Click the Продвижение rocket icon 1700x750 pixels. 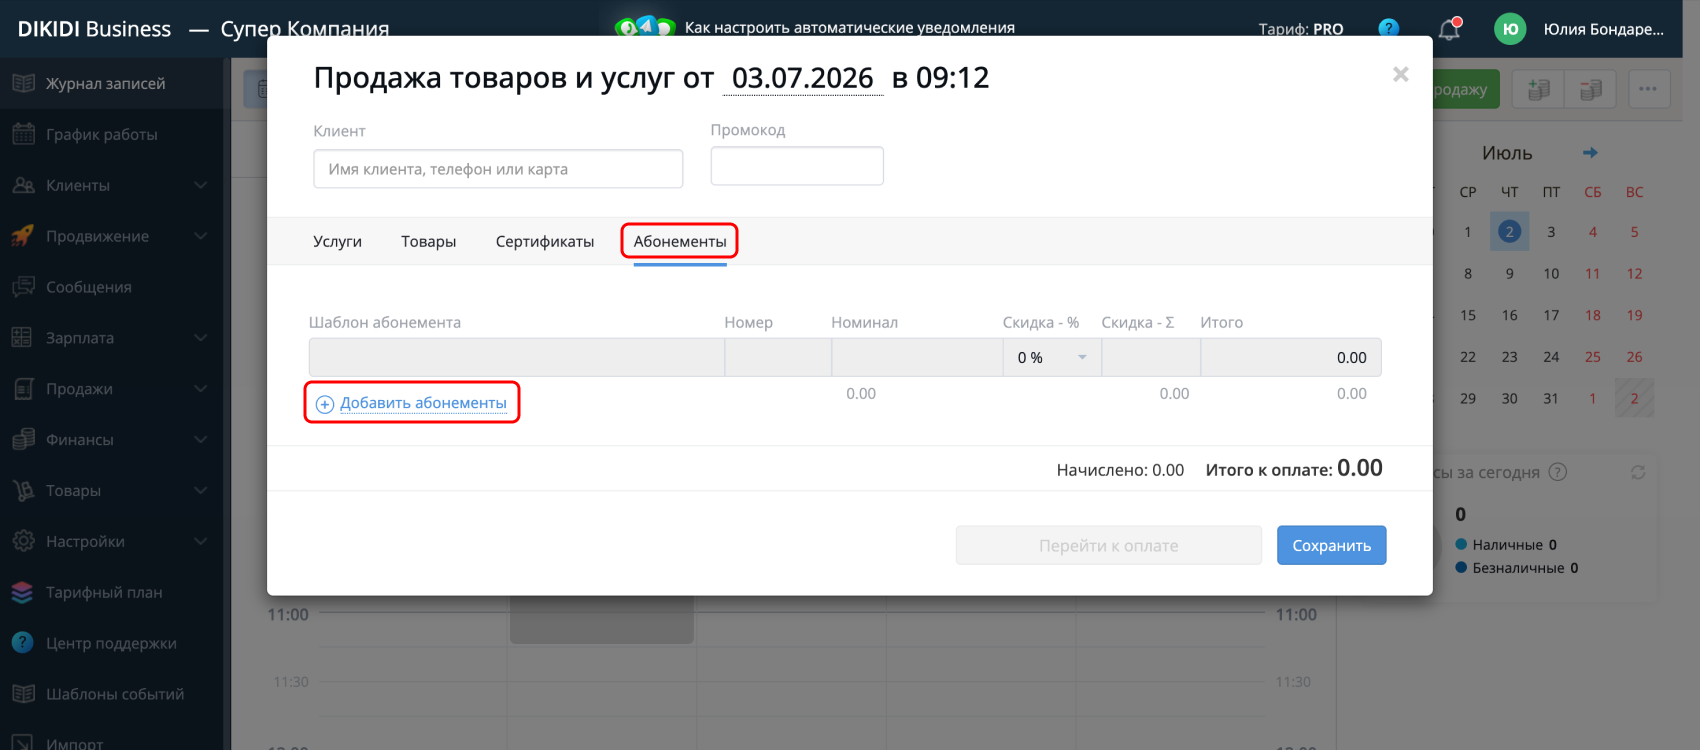[x=23, y=236]
